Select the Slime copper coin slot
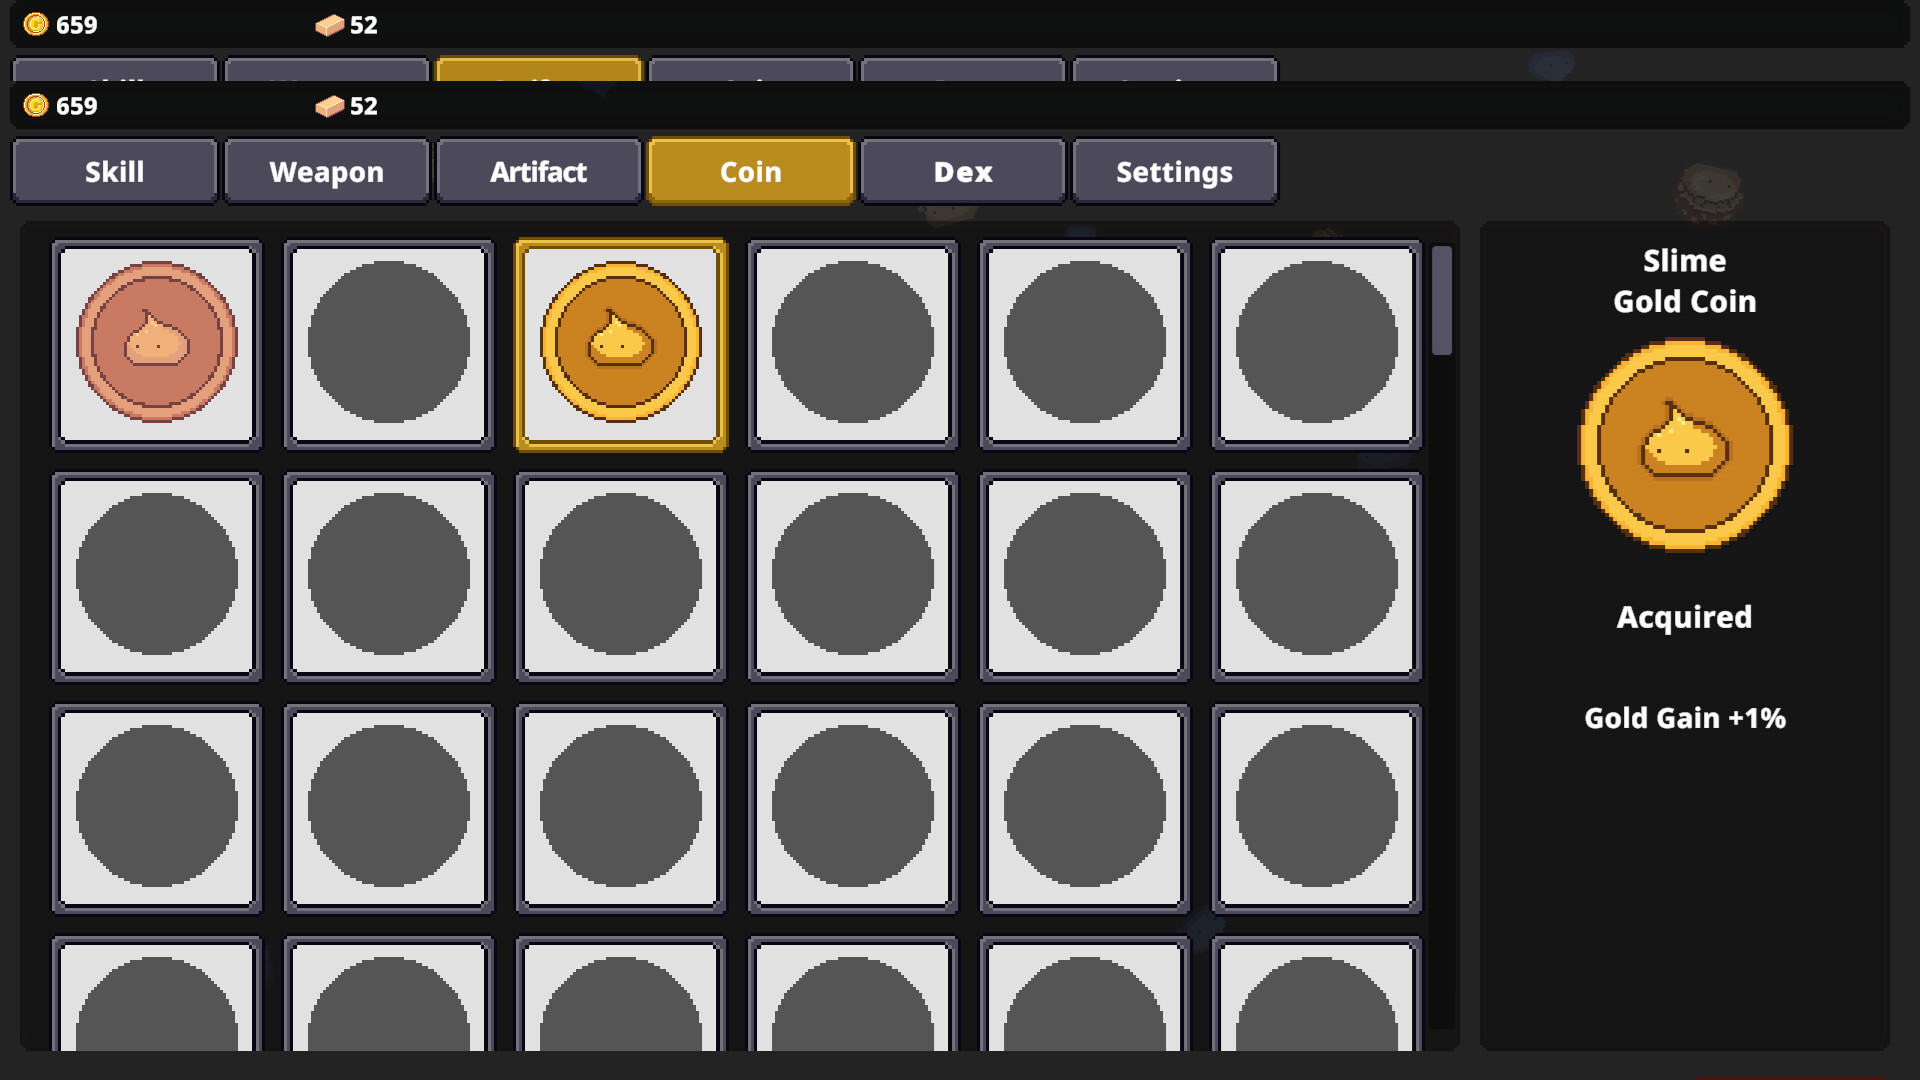The width and height of the screenshot is (1920, 1080). [157, 344]
